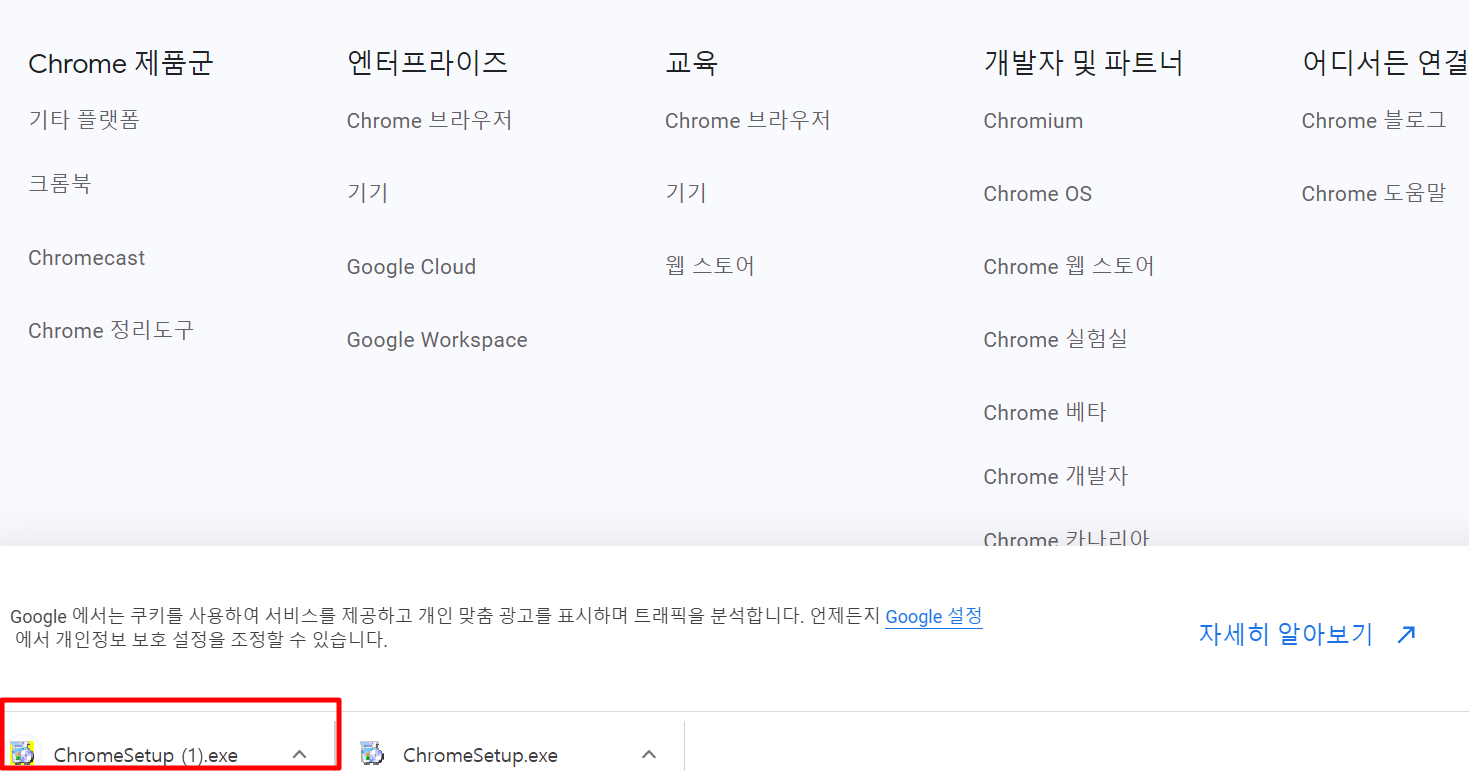The width and height of the screenshot is (1469, 771).
Task: Follow the Google 설정 link
Action: (934, 616)
